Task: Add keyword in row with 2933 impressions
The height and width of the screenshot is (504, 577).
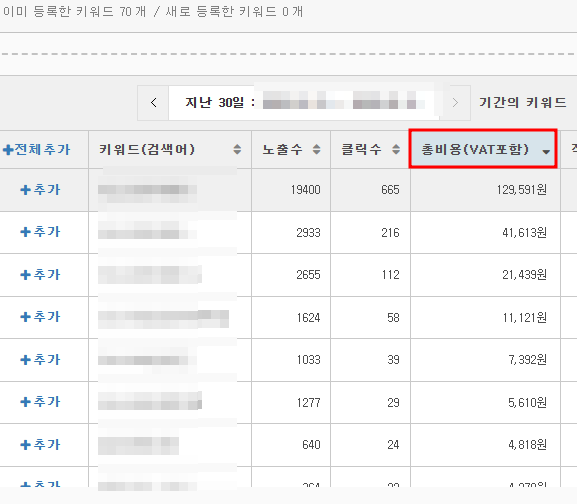Action: click(x=40, y=232)
